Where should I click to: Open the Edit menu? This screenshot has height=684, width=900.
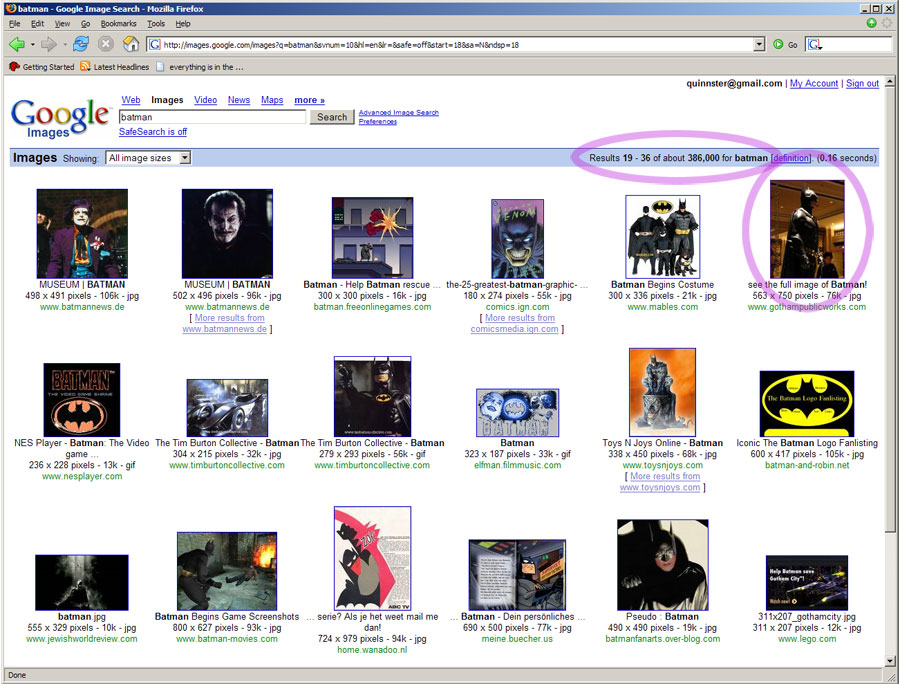click(37, 24)
